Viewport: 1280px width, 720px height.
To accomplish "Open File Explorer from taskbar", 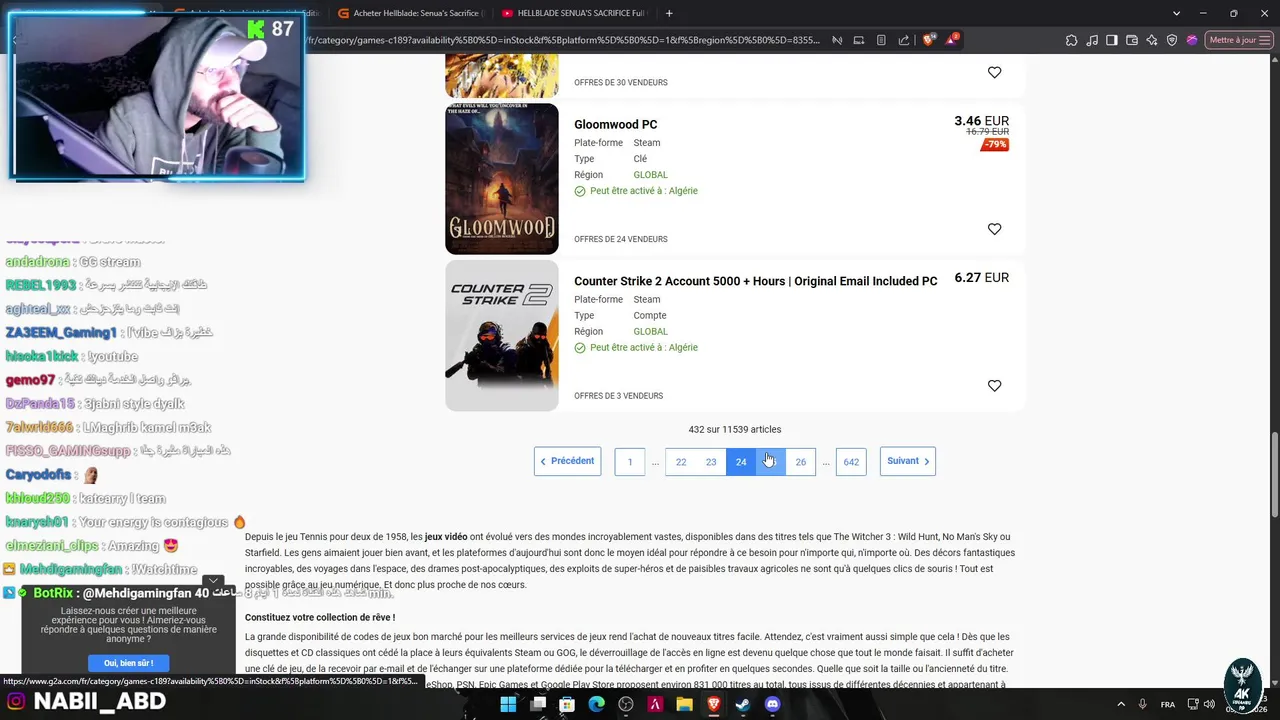I will pos(684,704).
